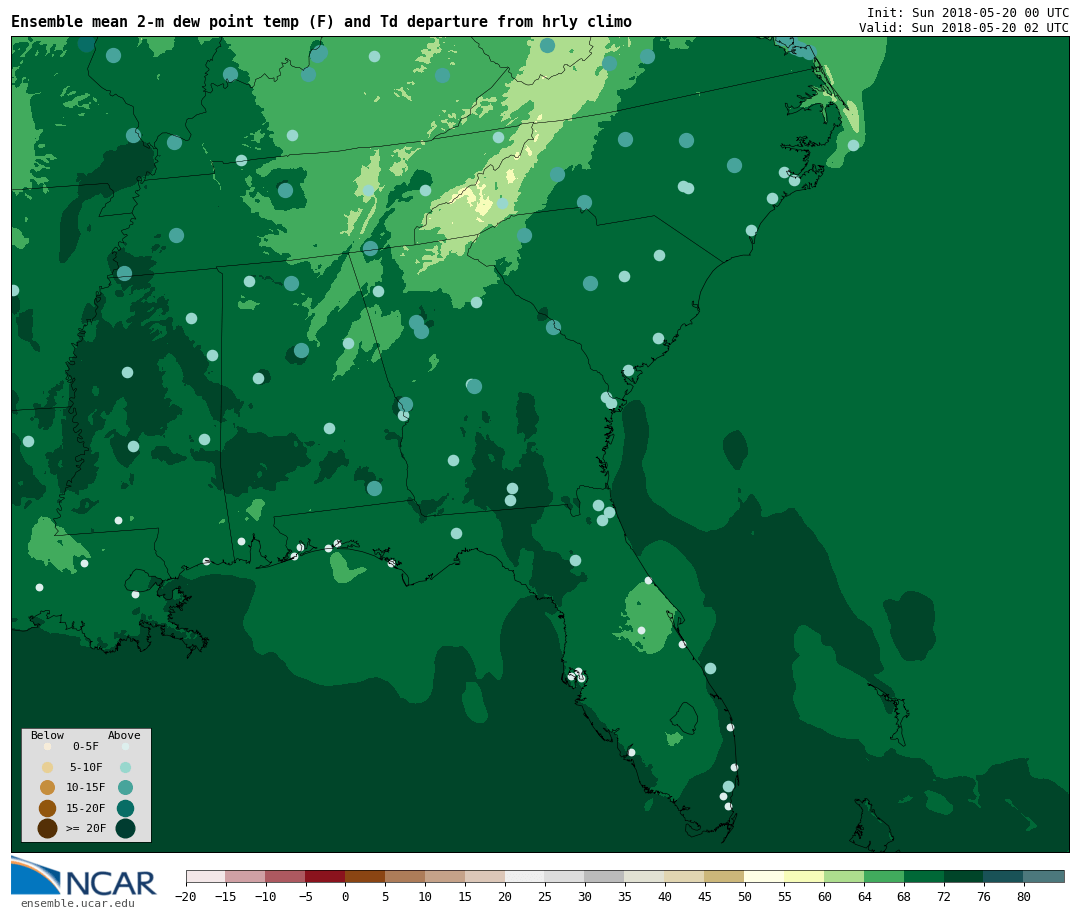Click the NCAR logo
1080x915 pixels.
tap(83, 876)
